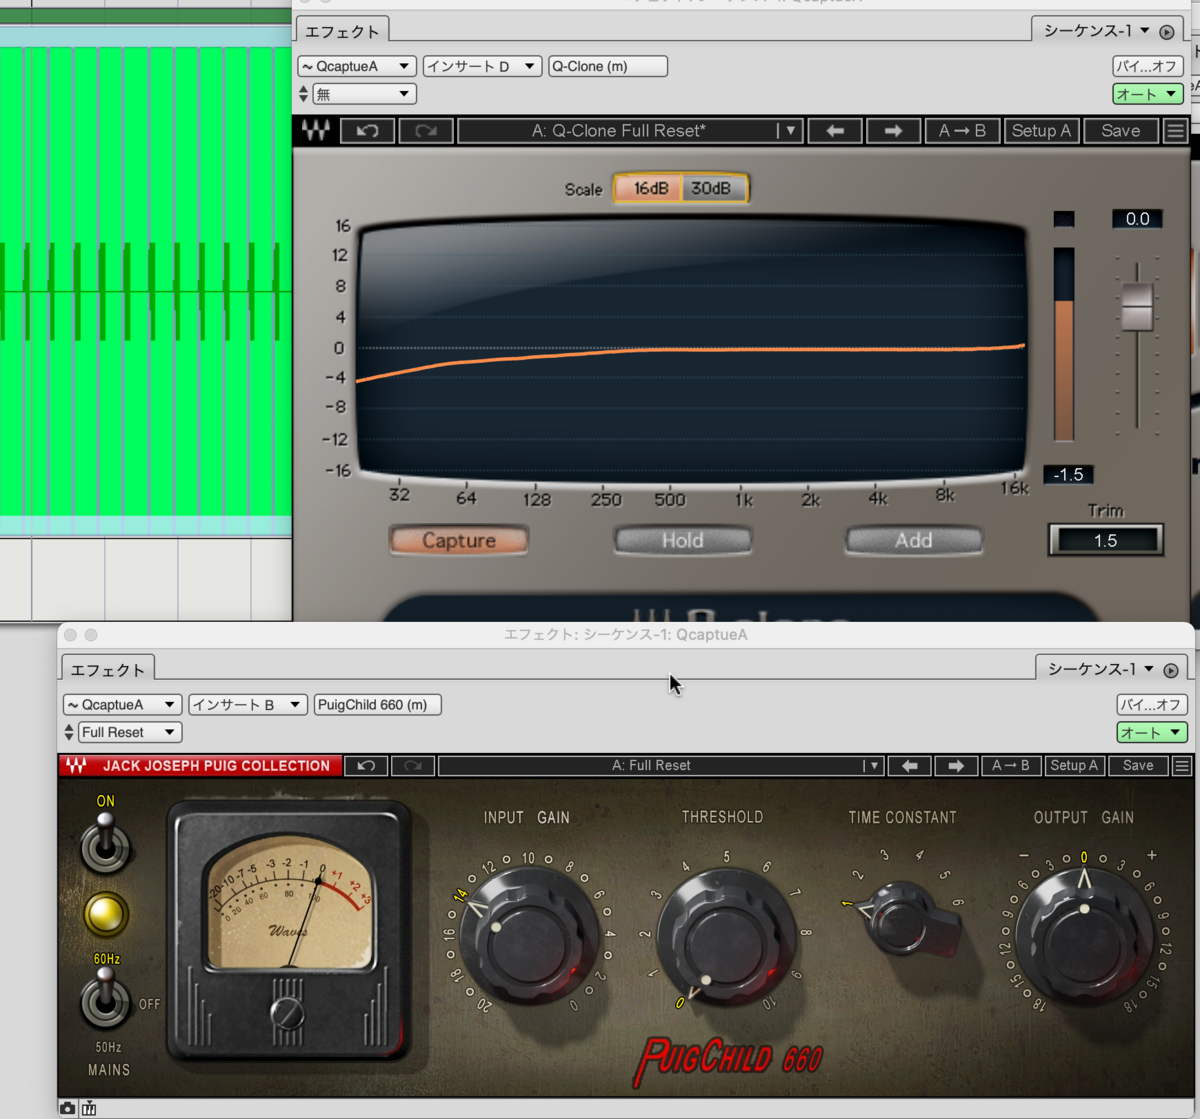Image resolution: width=1200 pixels, height=1119 pixels.
Task: Load next preset in Q-Clone toolbar
Action: [893, 131]
